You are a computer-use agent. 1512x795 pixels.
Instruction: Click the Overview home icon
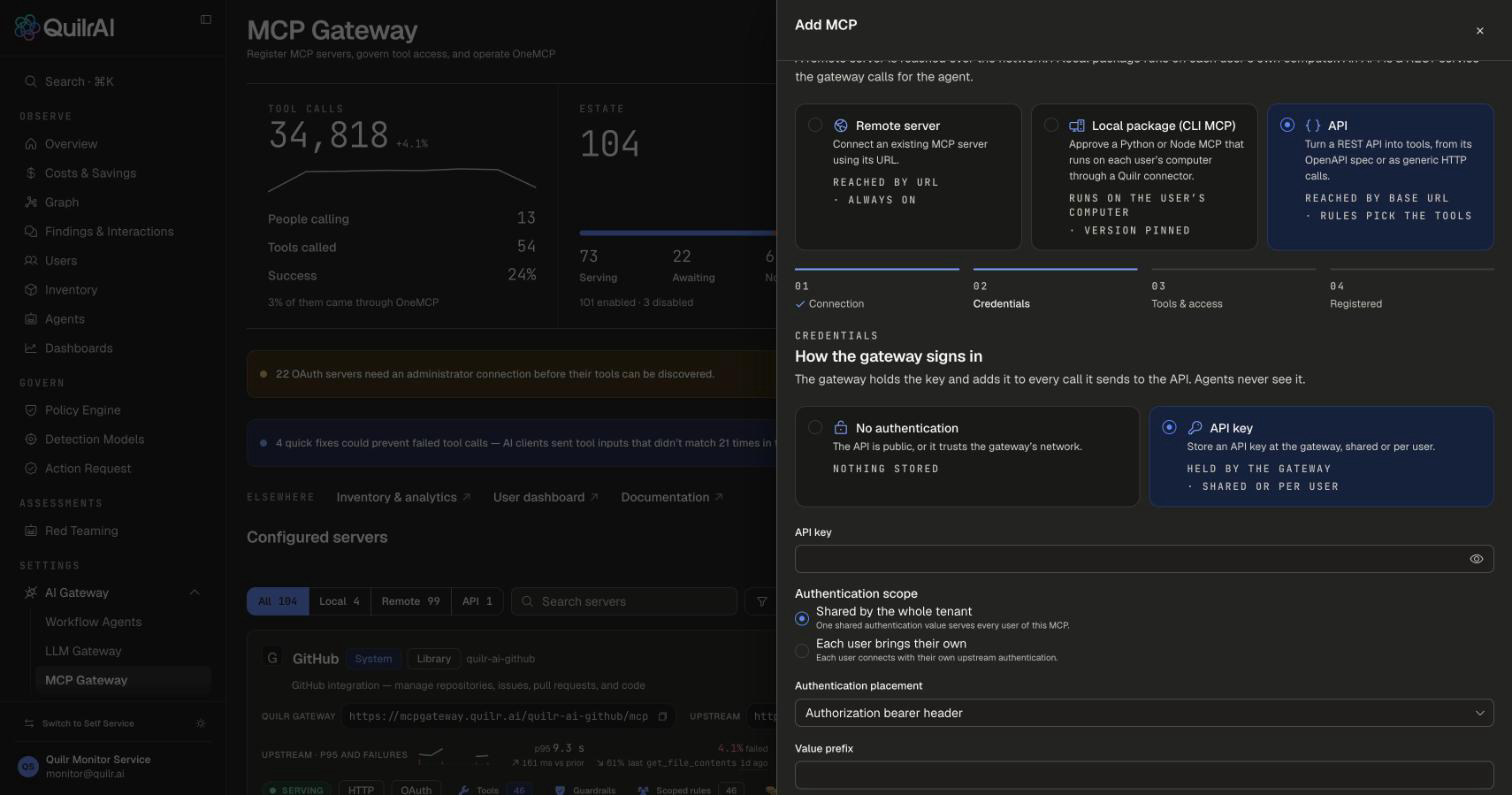[31, 144]
